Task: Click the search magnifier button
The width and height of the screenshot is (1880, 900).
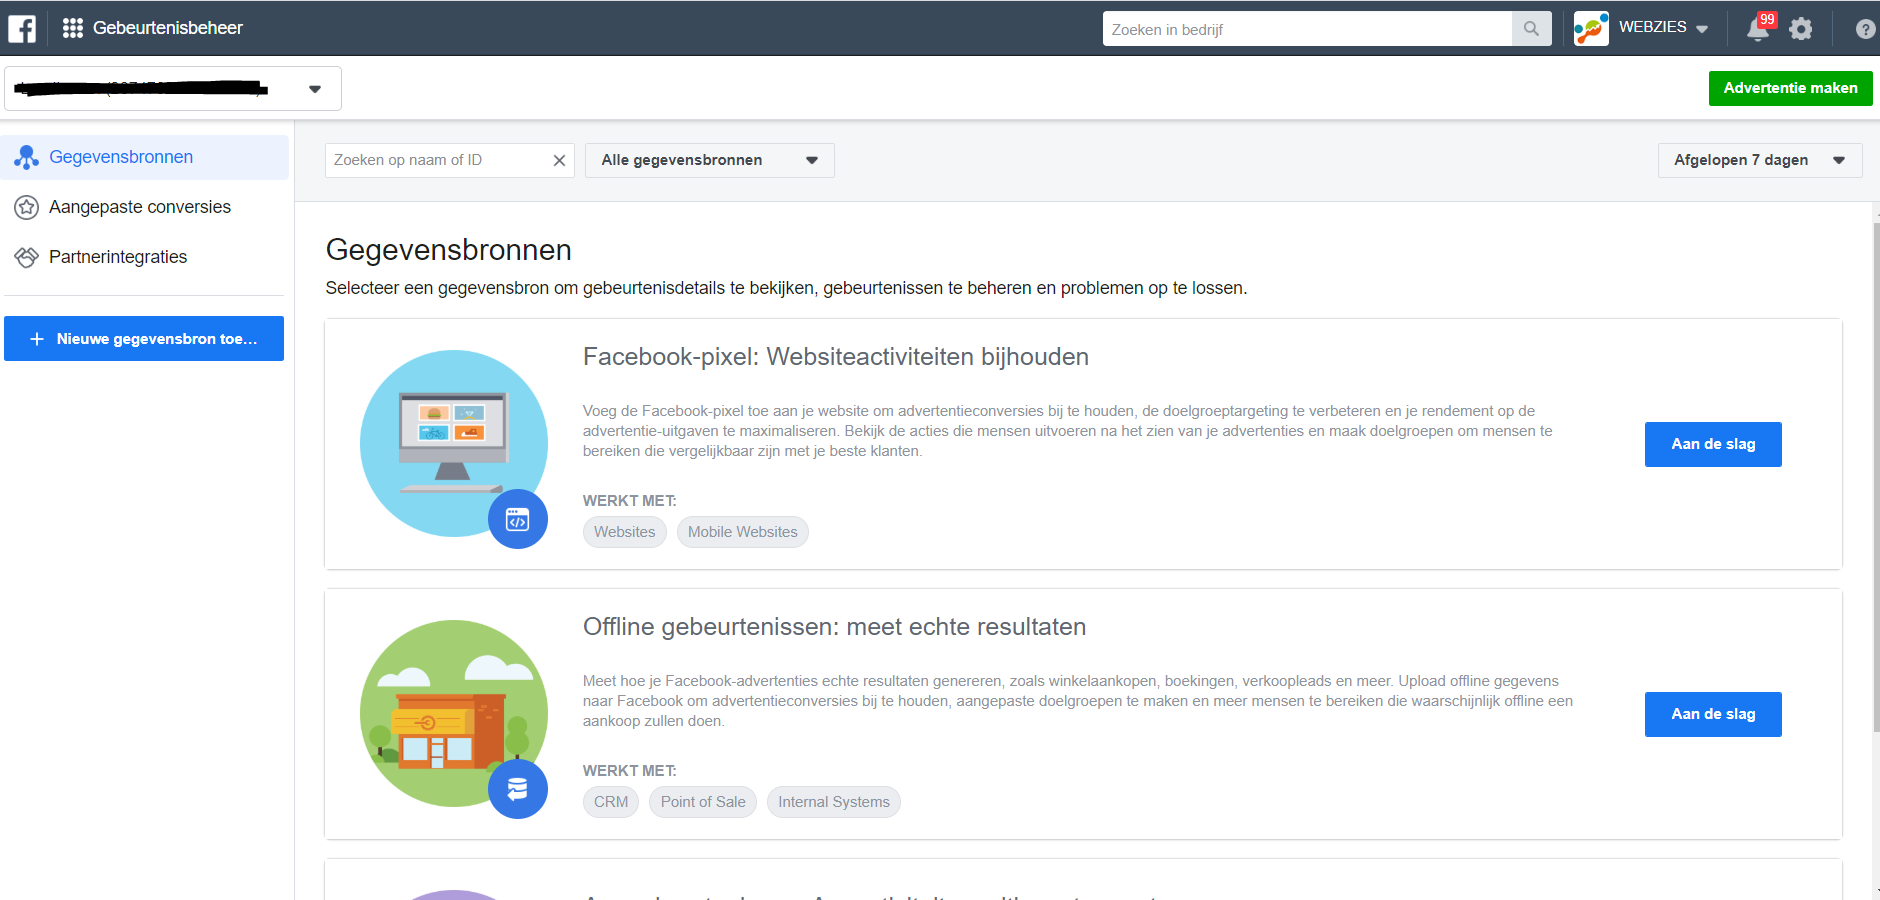Action: pos(1531,29)
